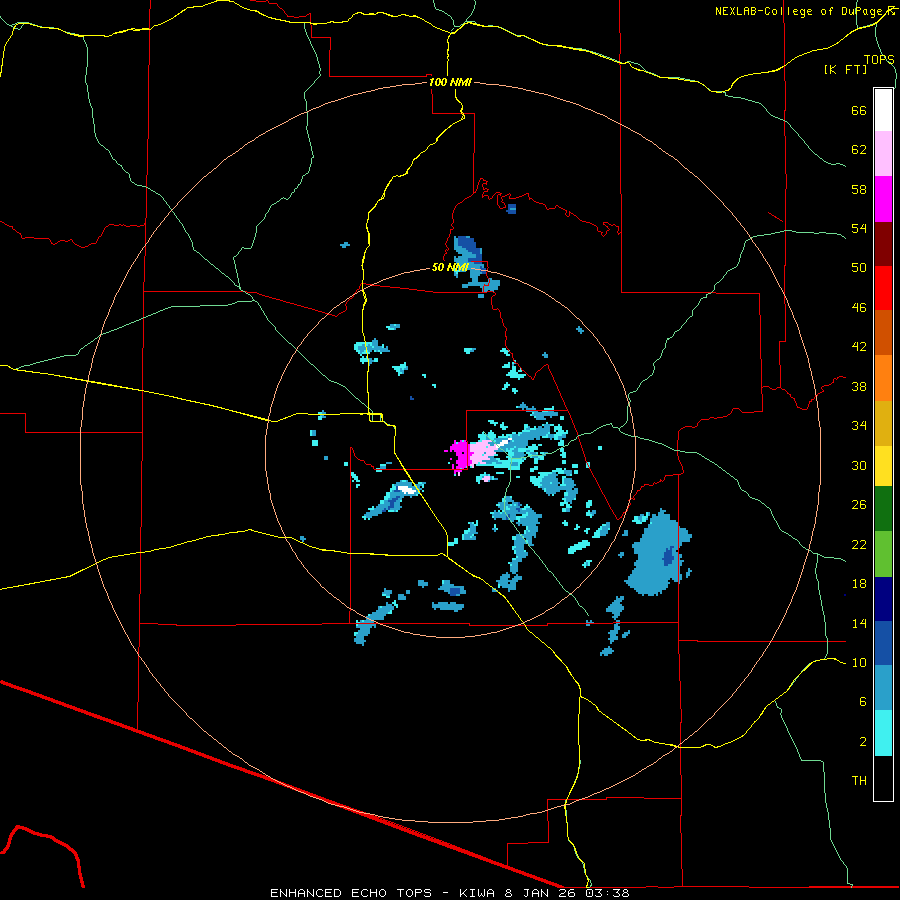This screenshot has width=900, height=900.
Task: Click the dark red 54 kft legend swatch
Action: (x=883, y=244)
